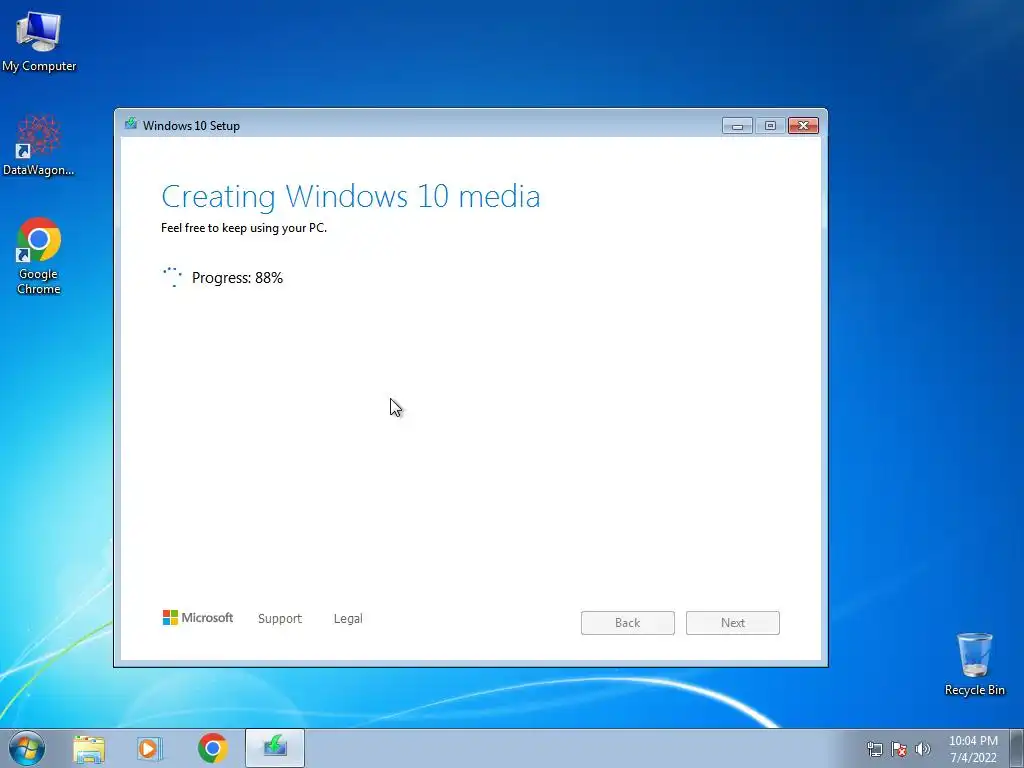The width and height of the screenshot is (1024, 768).
Task: Click the Windows 10 Setup title bar icon
Action: pos(131,124)
